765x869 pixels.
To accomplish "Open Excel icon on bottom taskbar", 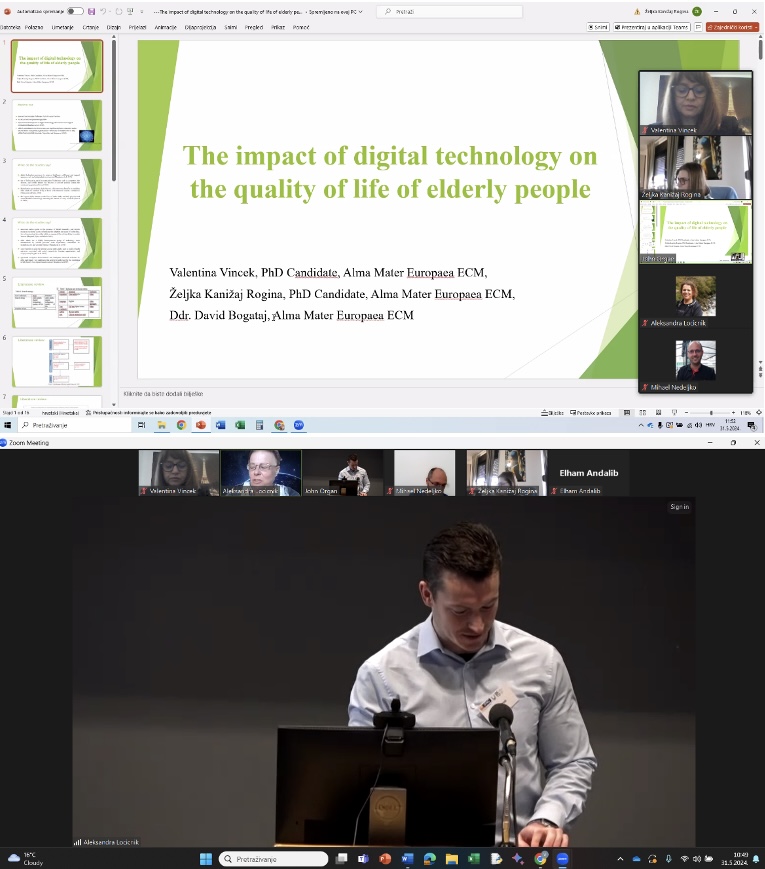I will (474, 858).
